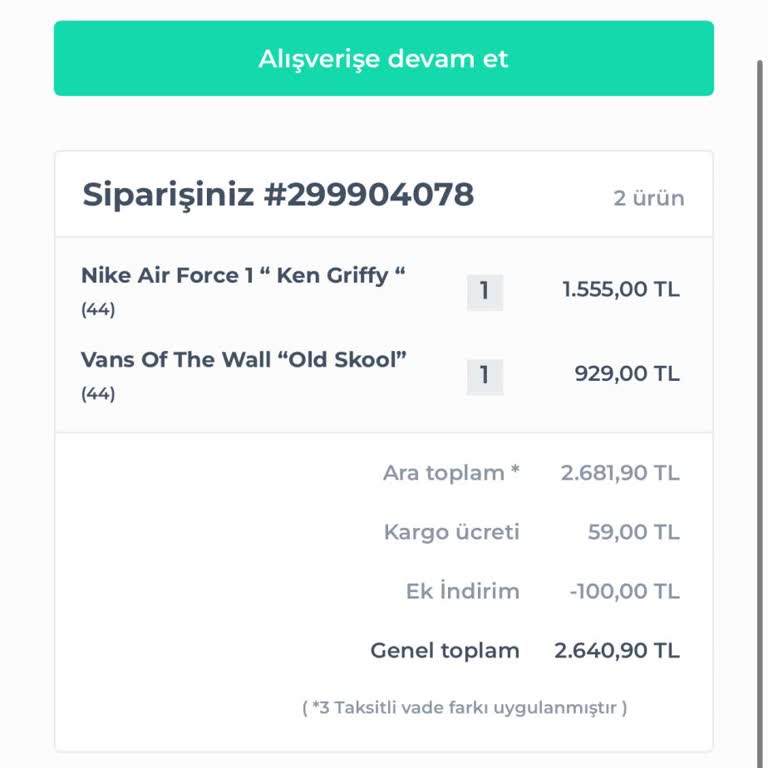Click the 929,00 TL Vans price
The width and height of the screenshot is (768, 768).
tap(626, 374)
